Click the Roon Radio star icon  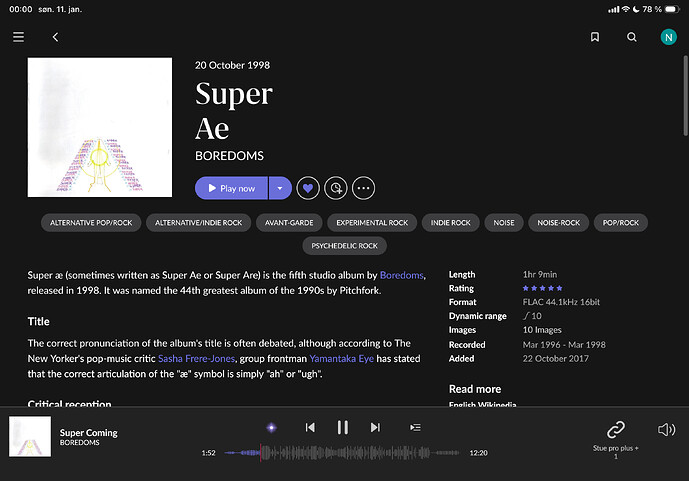(270, 428)
